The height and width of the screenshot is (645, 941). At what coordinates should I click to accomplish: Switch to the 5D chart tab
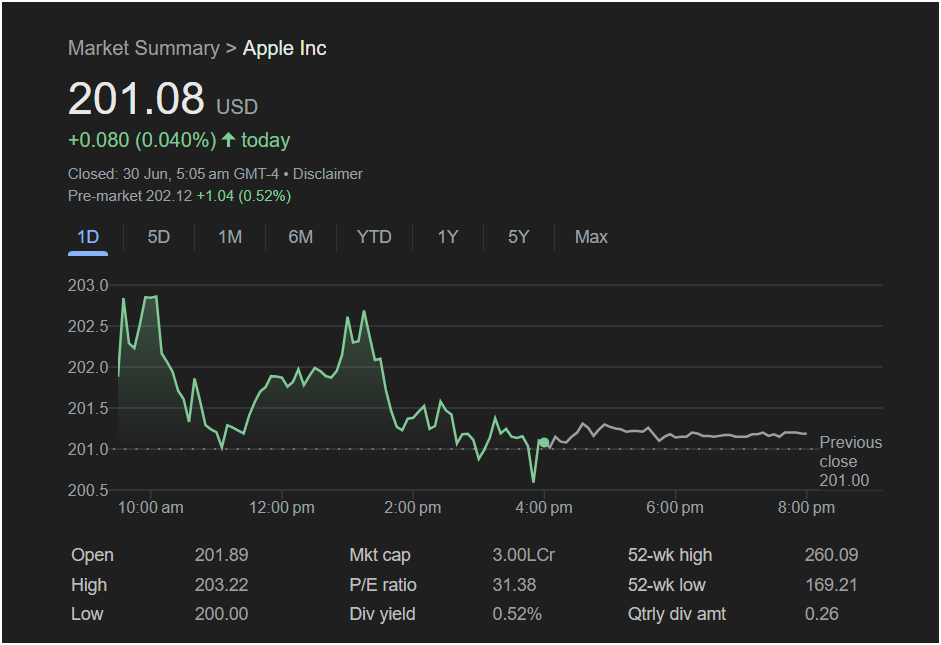click(x=158, y=237)
